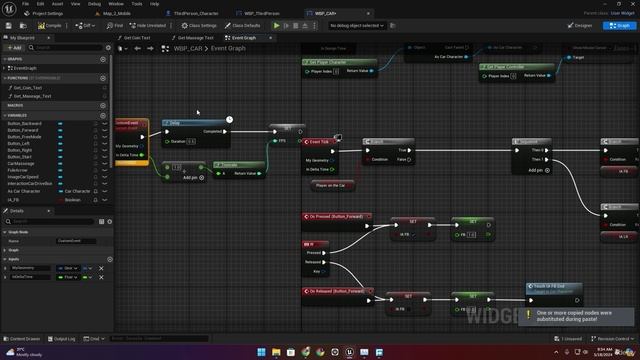
Task: Open type dropdown for MyGeometry input
Action: point(68,268)
